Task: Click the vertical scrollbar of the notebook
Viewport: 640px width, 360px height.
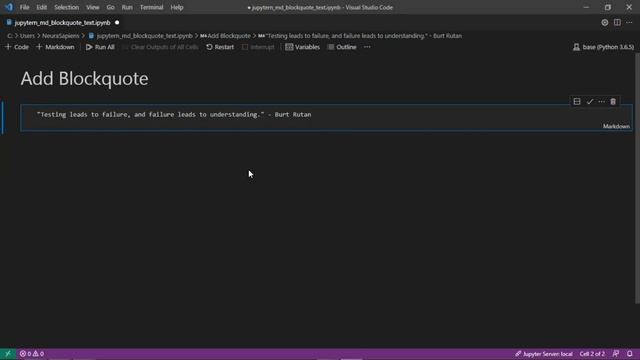Action: click(x=637, y=178)
